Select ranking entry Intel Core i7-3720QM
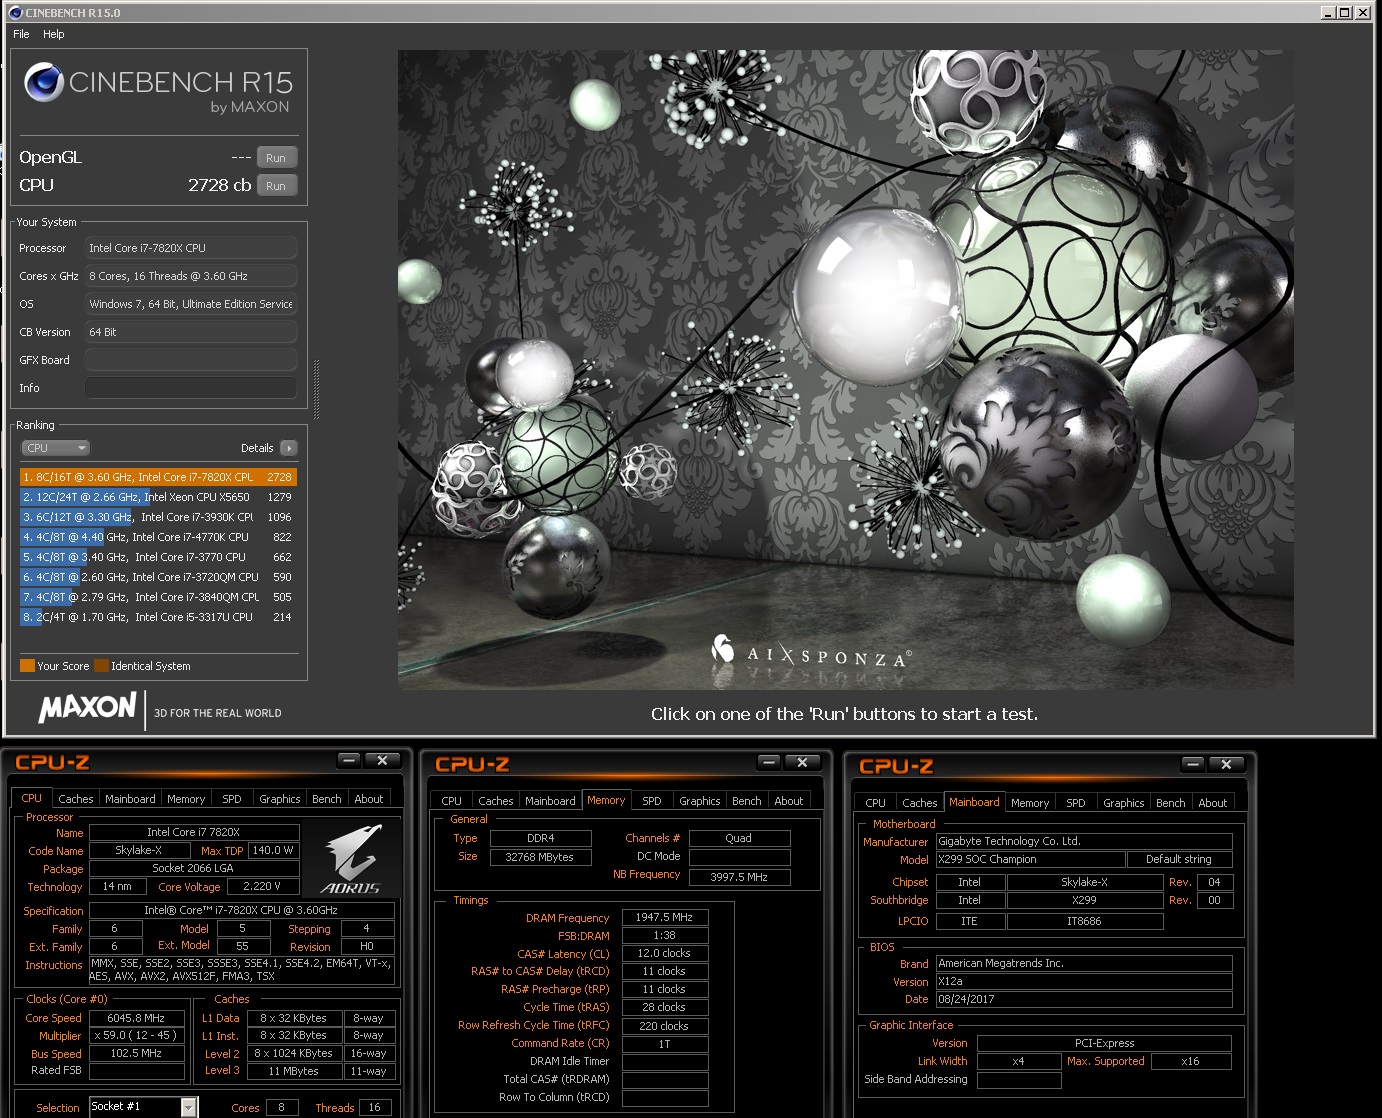Screen dimensions: 1382x1118 (158, 577)
